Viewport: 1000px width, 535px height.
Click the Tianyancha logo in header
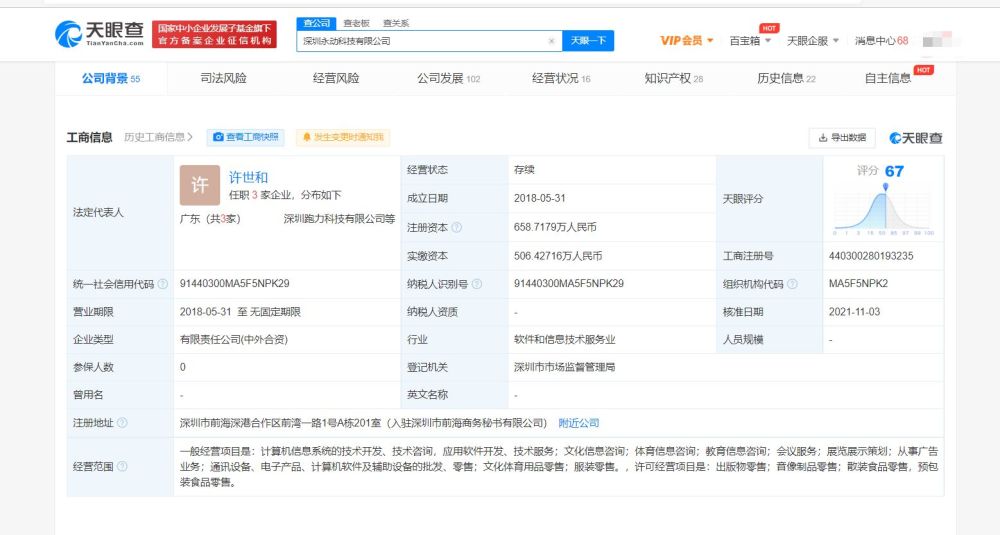click(x=99, y=34)
